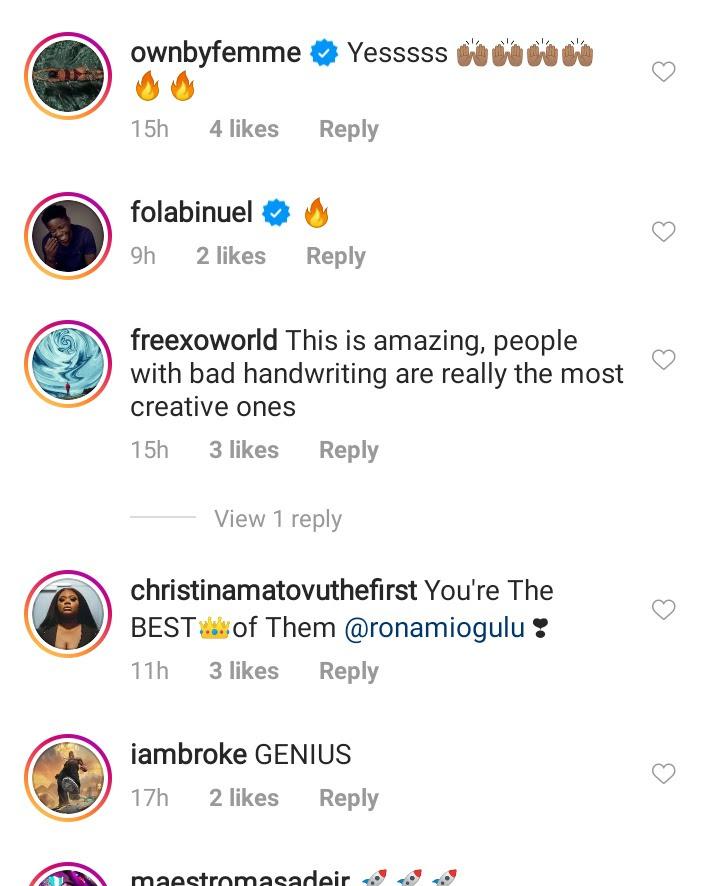View christinamatovuthefirst's avatar

pos(67,615)
